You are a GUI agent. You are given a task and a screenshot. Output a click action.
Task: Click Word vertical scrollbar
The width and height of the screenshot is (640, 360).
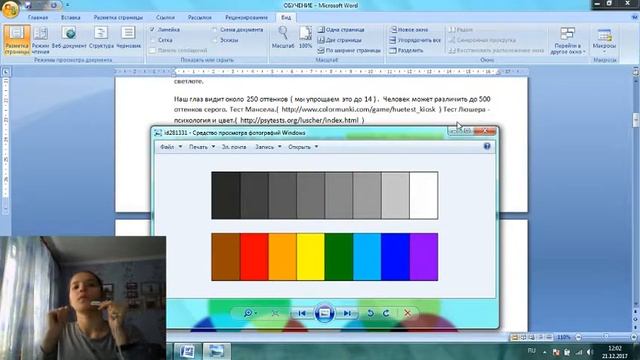point(636,120)
